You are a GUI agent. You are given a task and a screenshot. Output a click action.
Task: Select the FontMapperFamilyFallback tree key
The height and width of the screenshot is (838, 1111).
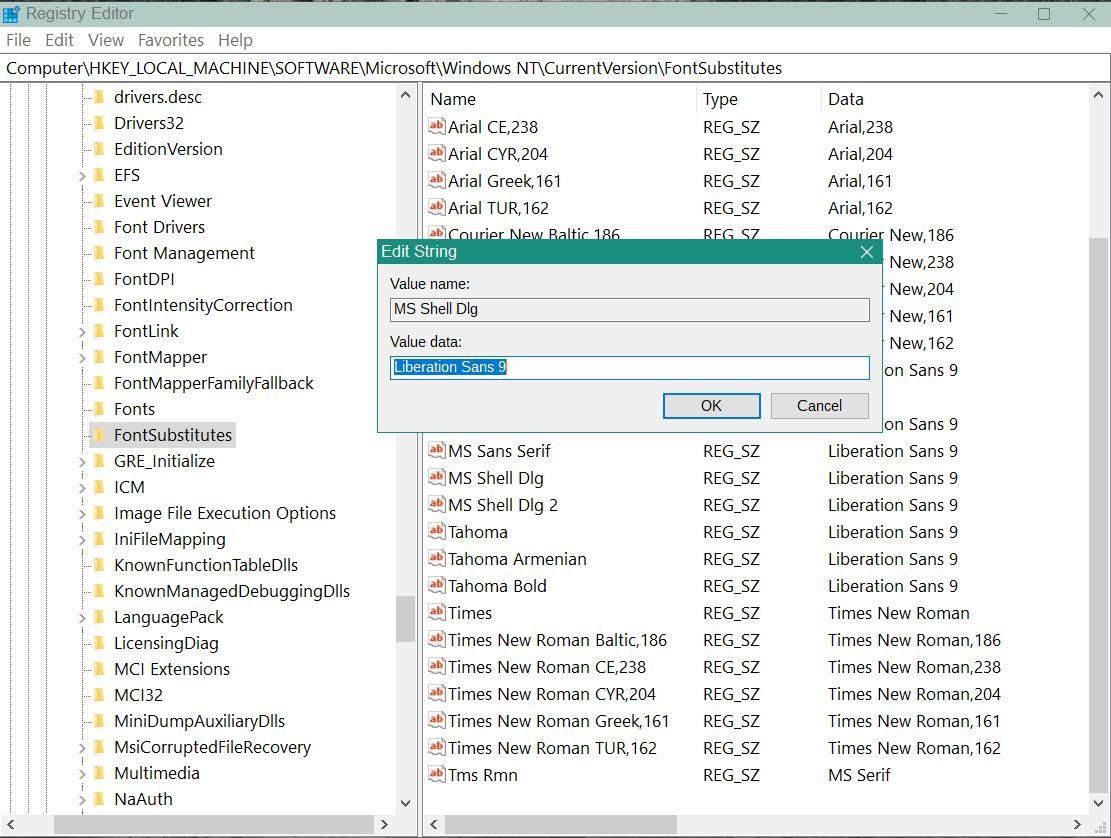tap(214, 383)
